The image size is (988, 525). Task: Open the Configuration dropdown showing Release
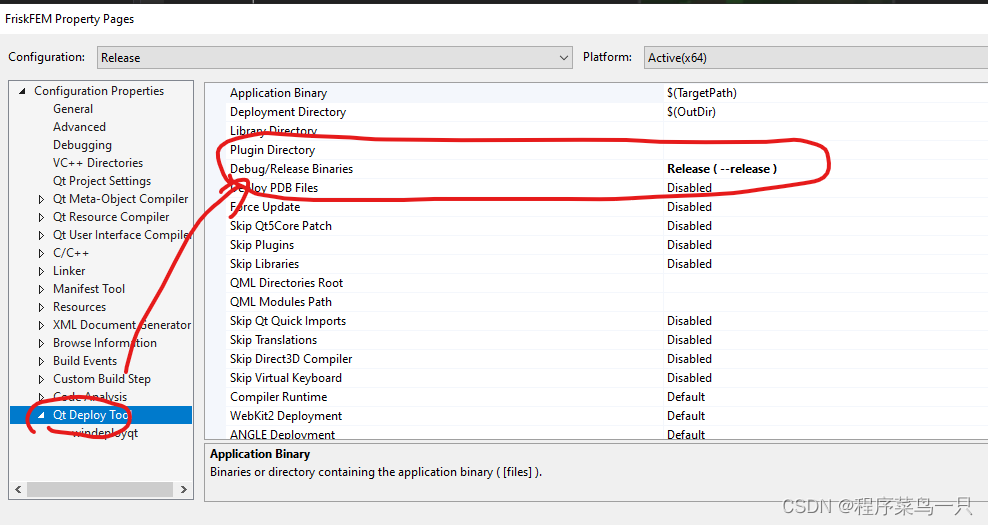click(335, 57)
